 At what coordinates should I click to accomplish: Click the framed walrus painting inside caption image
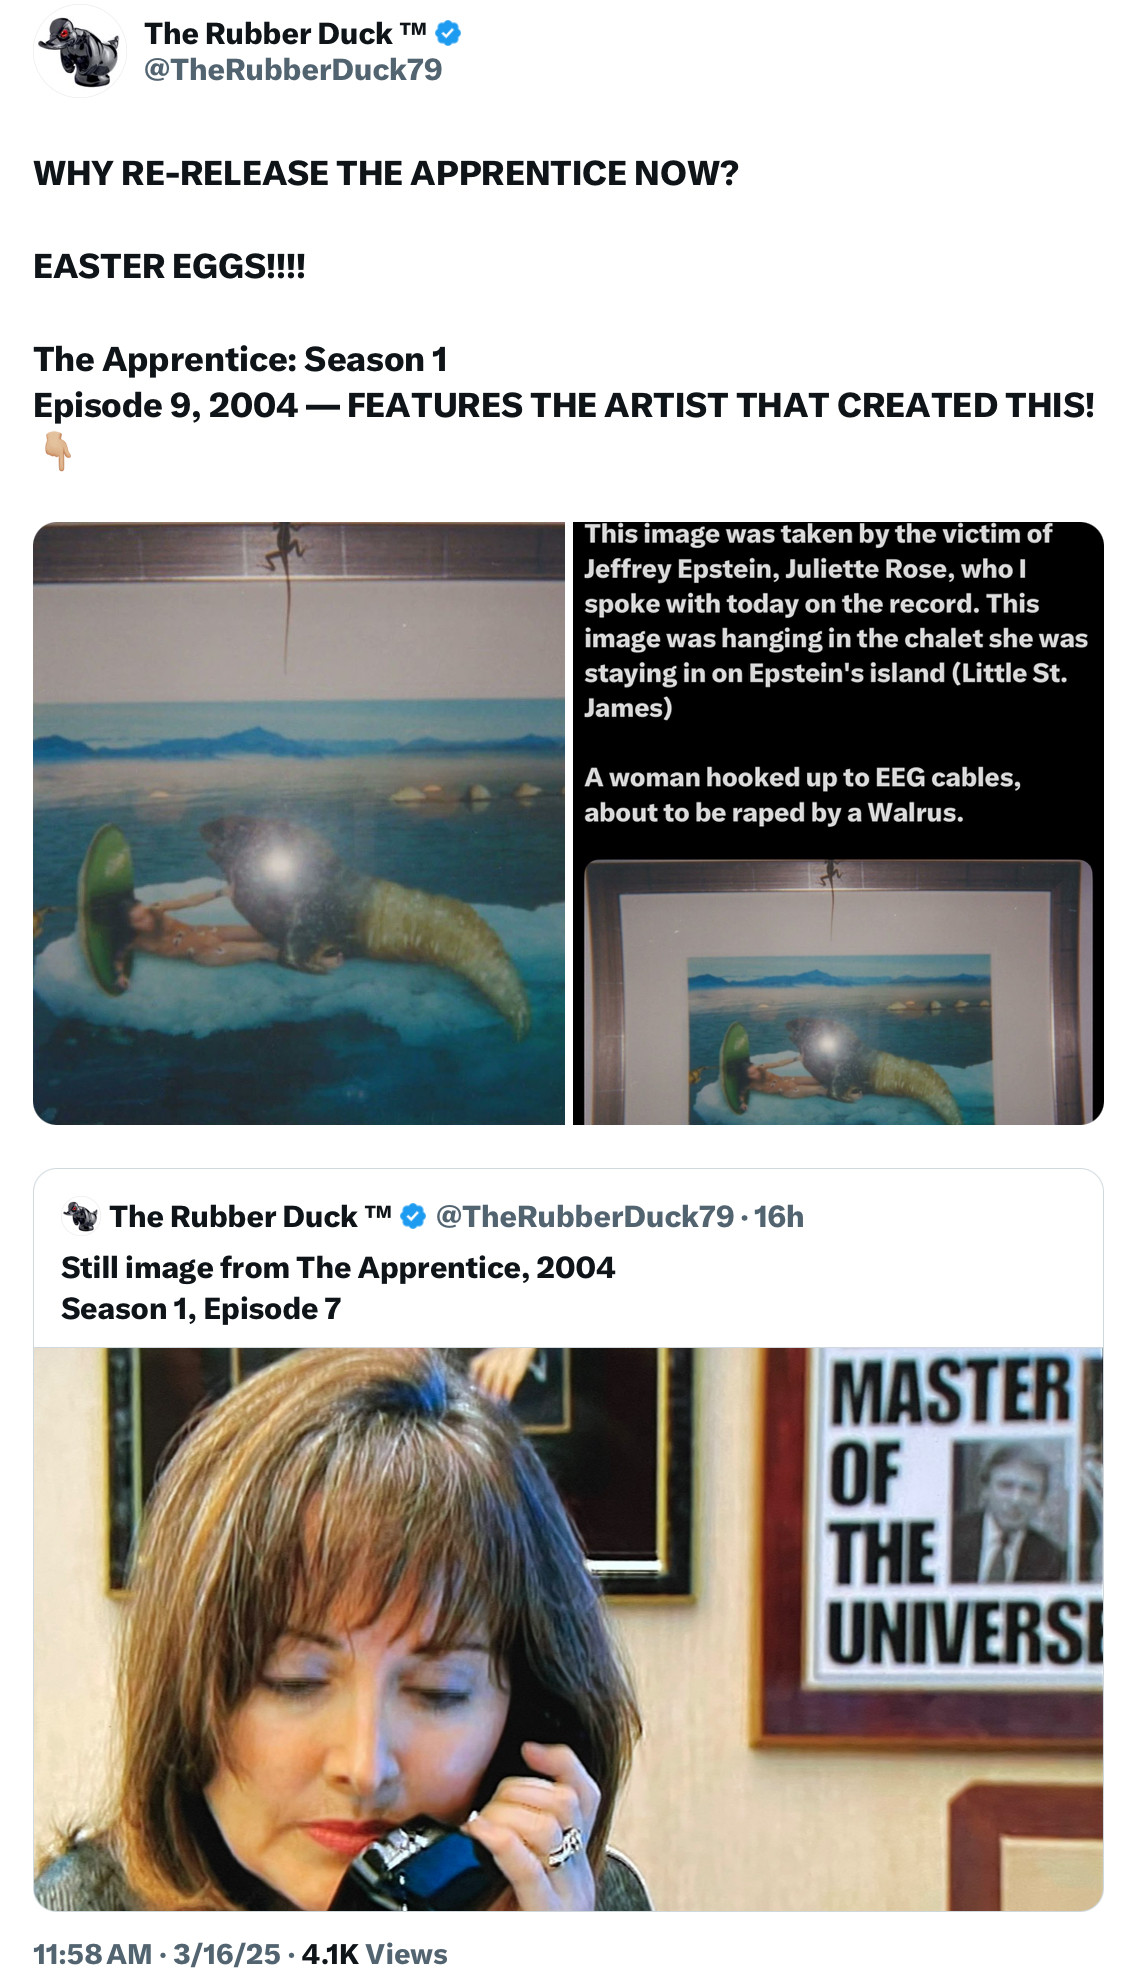838,992
